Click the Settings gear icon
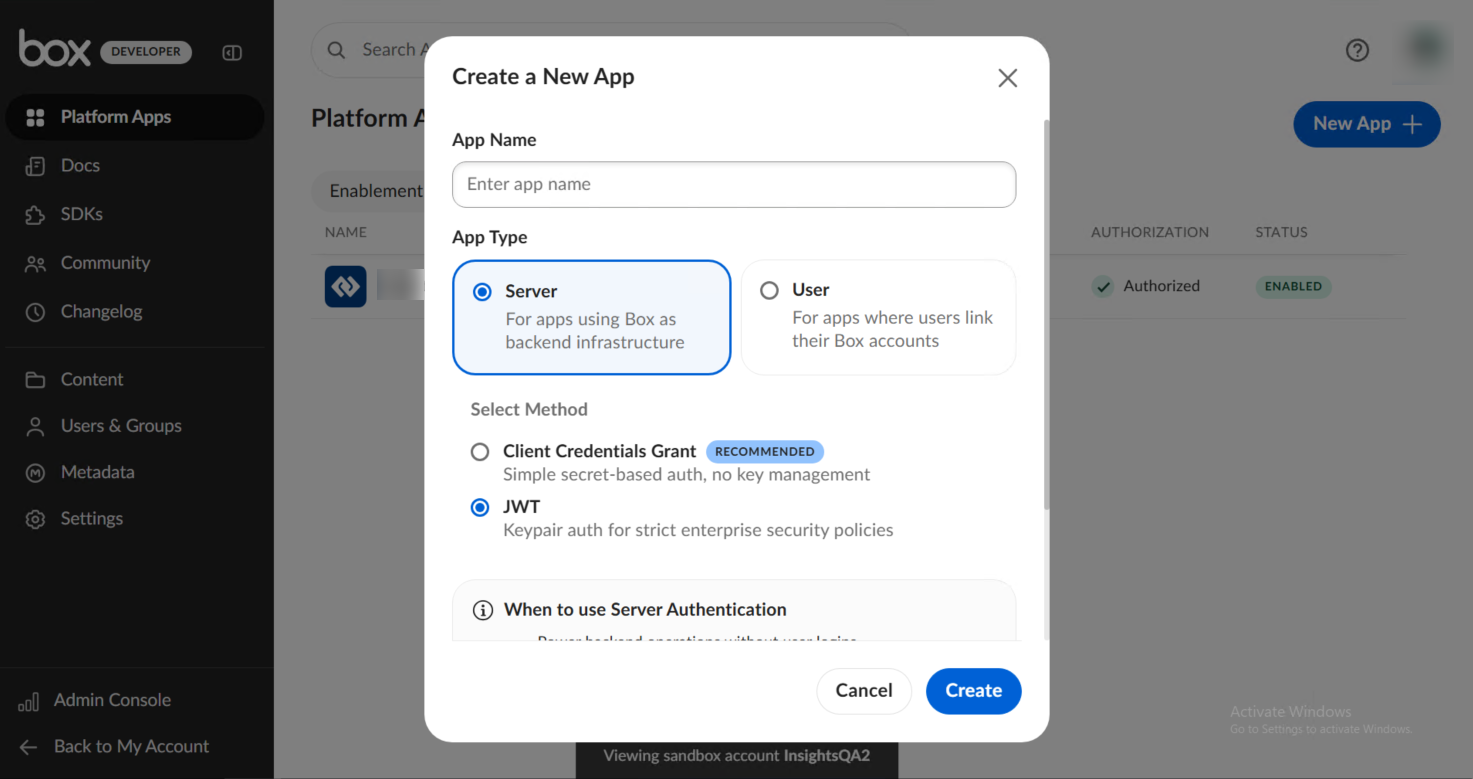 pyautogui.click(x=36, y=519)
